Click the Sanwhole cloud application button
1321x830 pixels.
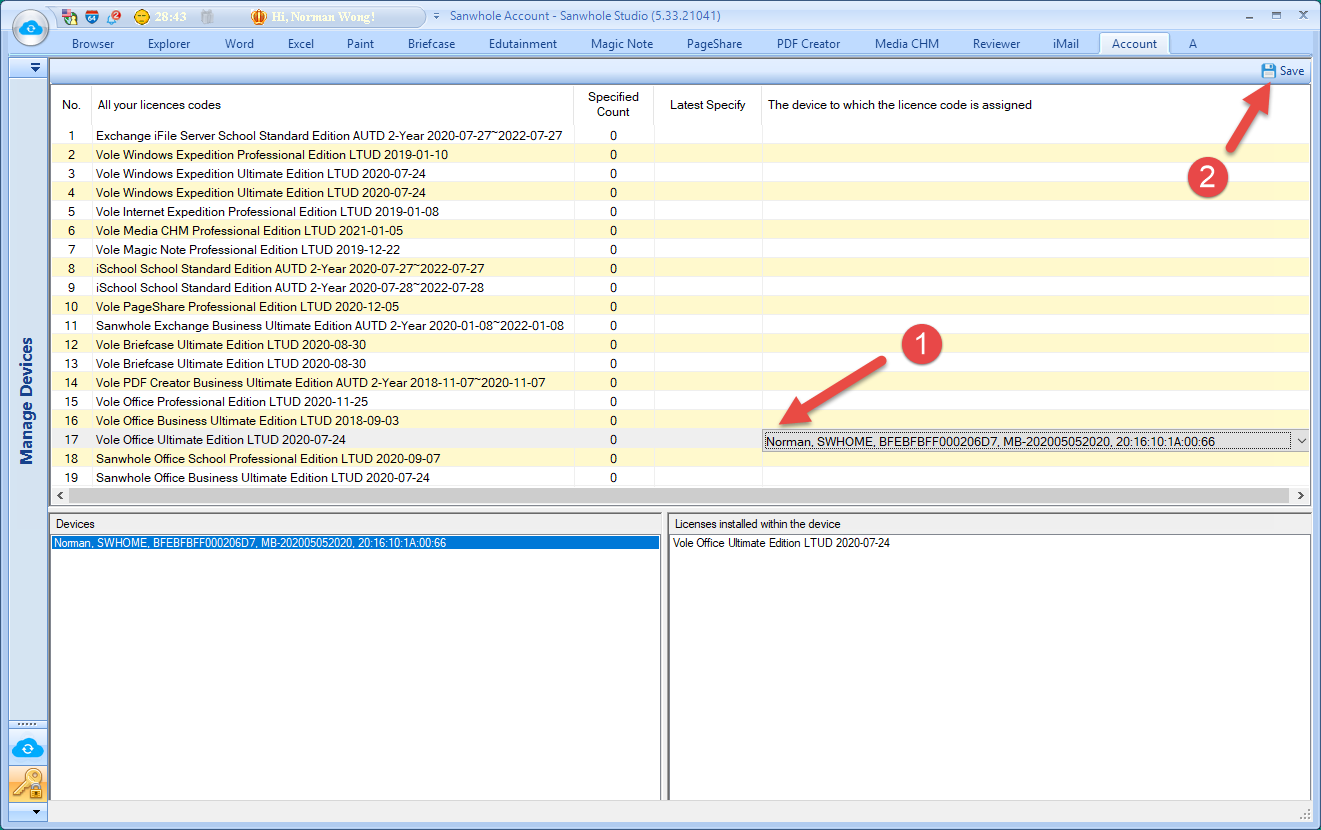click(x=30, y=29)
